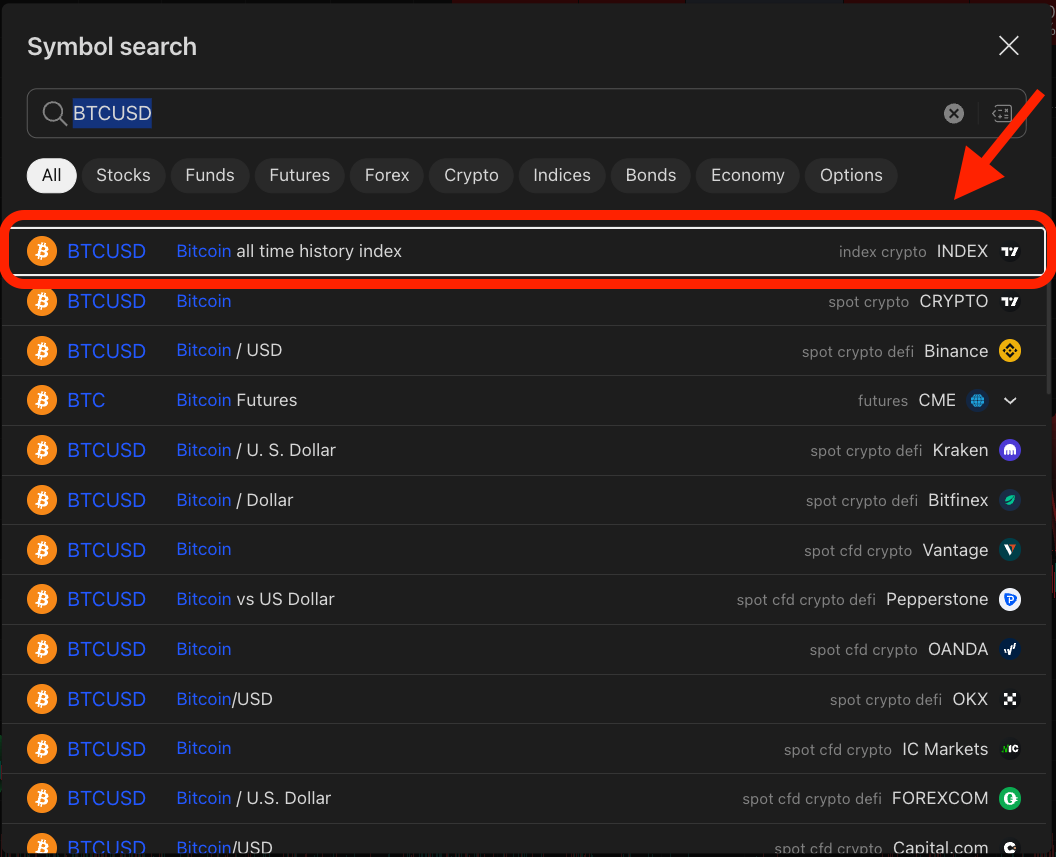Viewport: 1056px width, 857px height.
Task: Click Bitcoin icon in IC Markets row
Action: pos(42,749)
